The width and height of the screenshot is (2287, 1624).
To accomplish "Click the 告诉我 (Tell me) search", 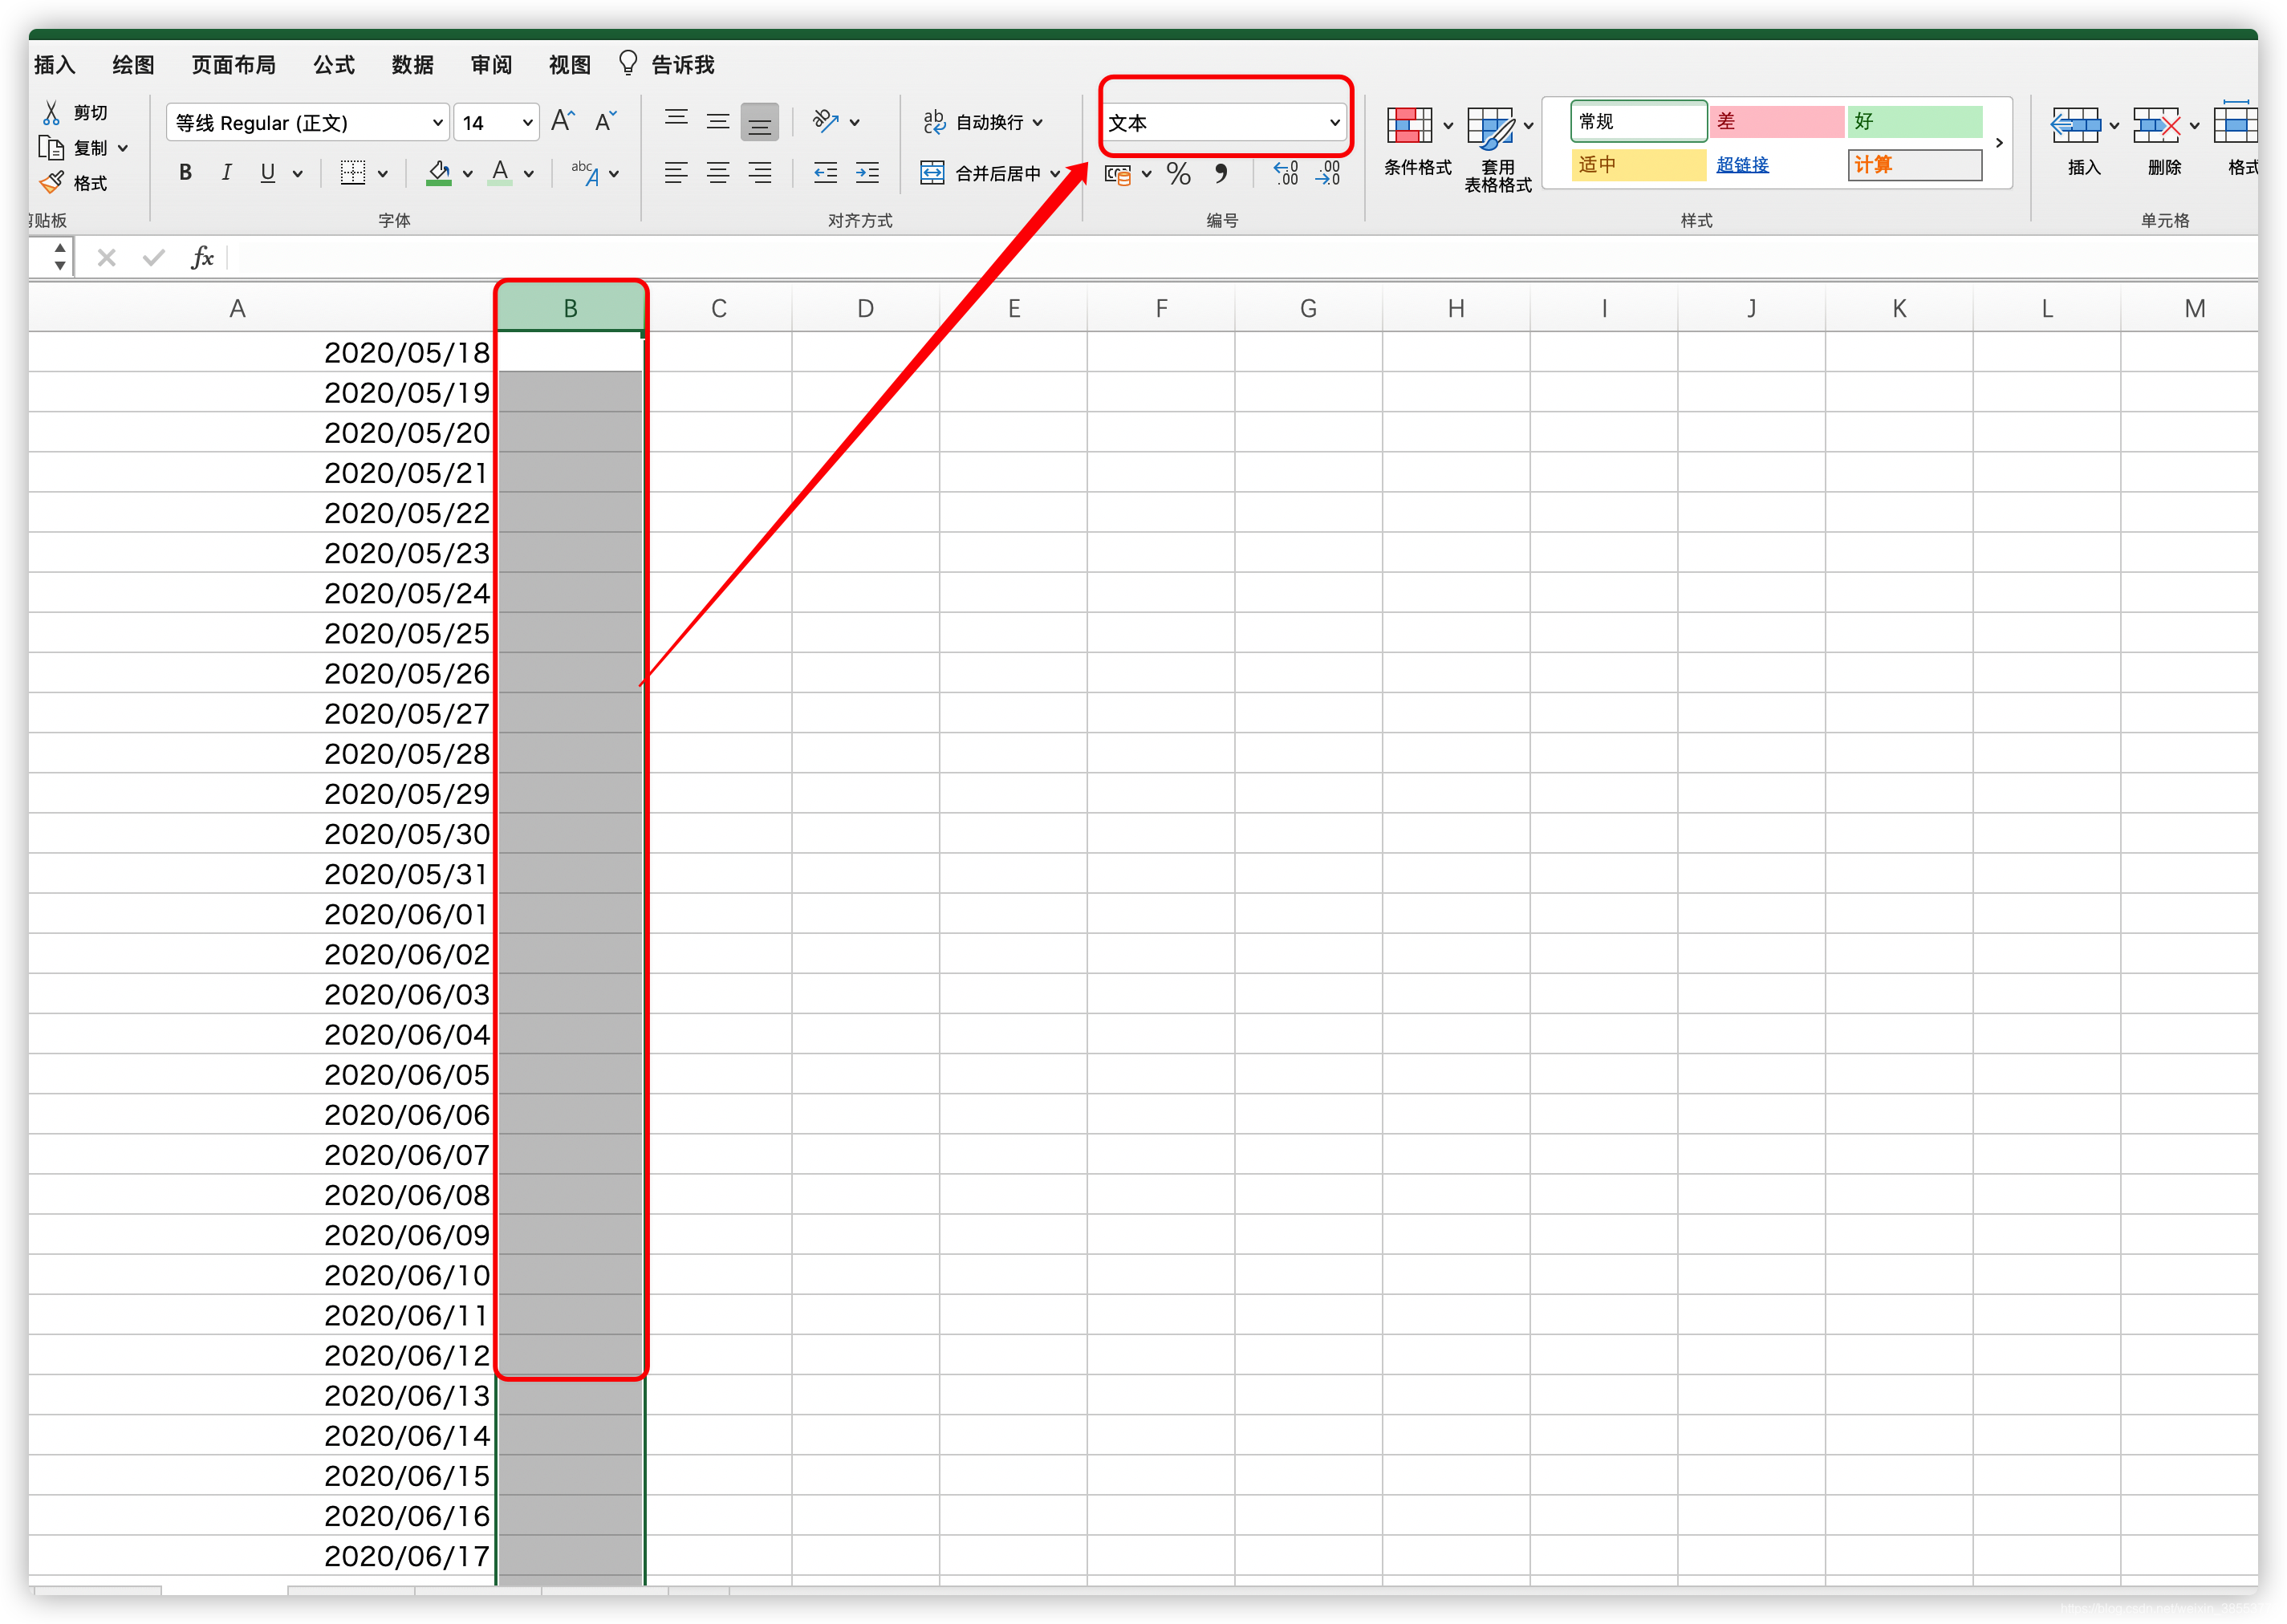I will [x=667, y=65].
